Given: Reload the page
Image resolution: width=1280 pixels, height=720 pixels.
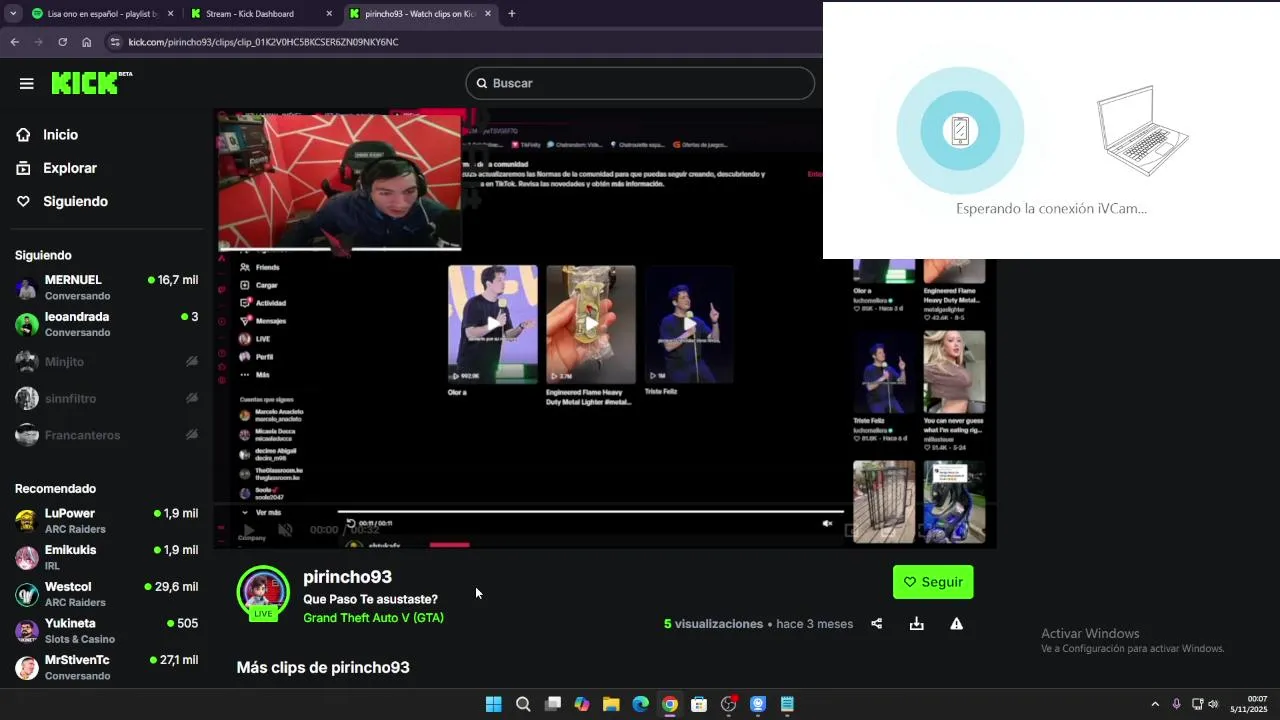Looking at the screenshot, I should coord(62,42).
